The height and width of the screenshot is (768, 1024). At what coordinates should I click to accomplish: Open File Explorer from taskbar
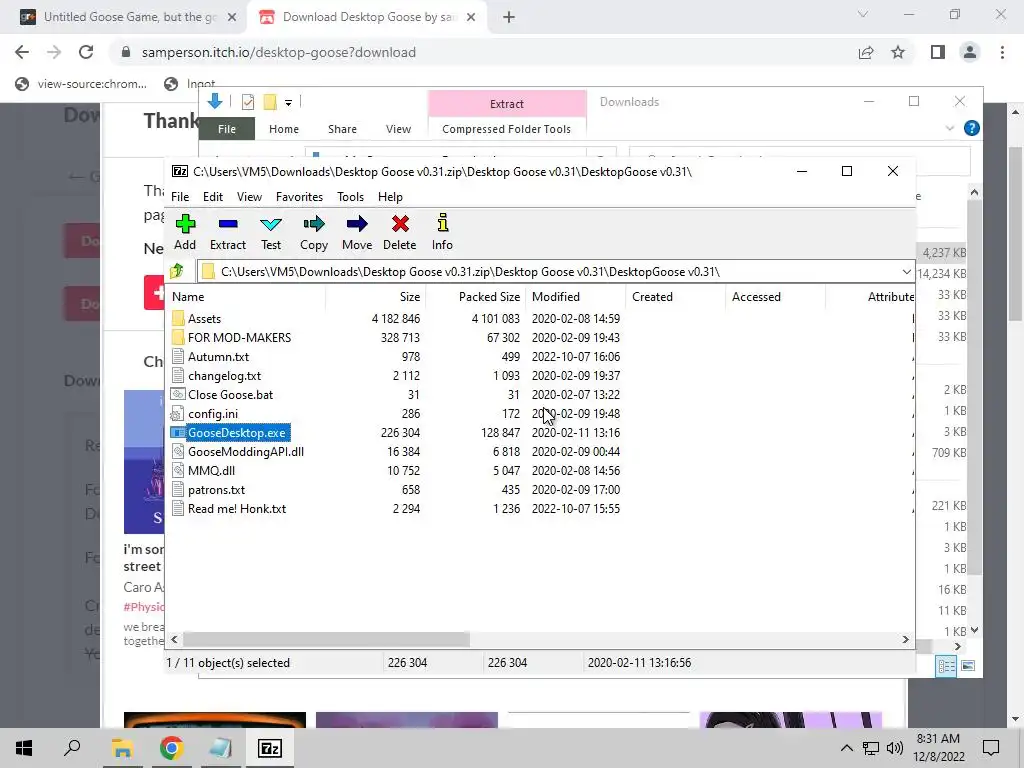(x=122, y=748)
